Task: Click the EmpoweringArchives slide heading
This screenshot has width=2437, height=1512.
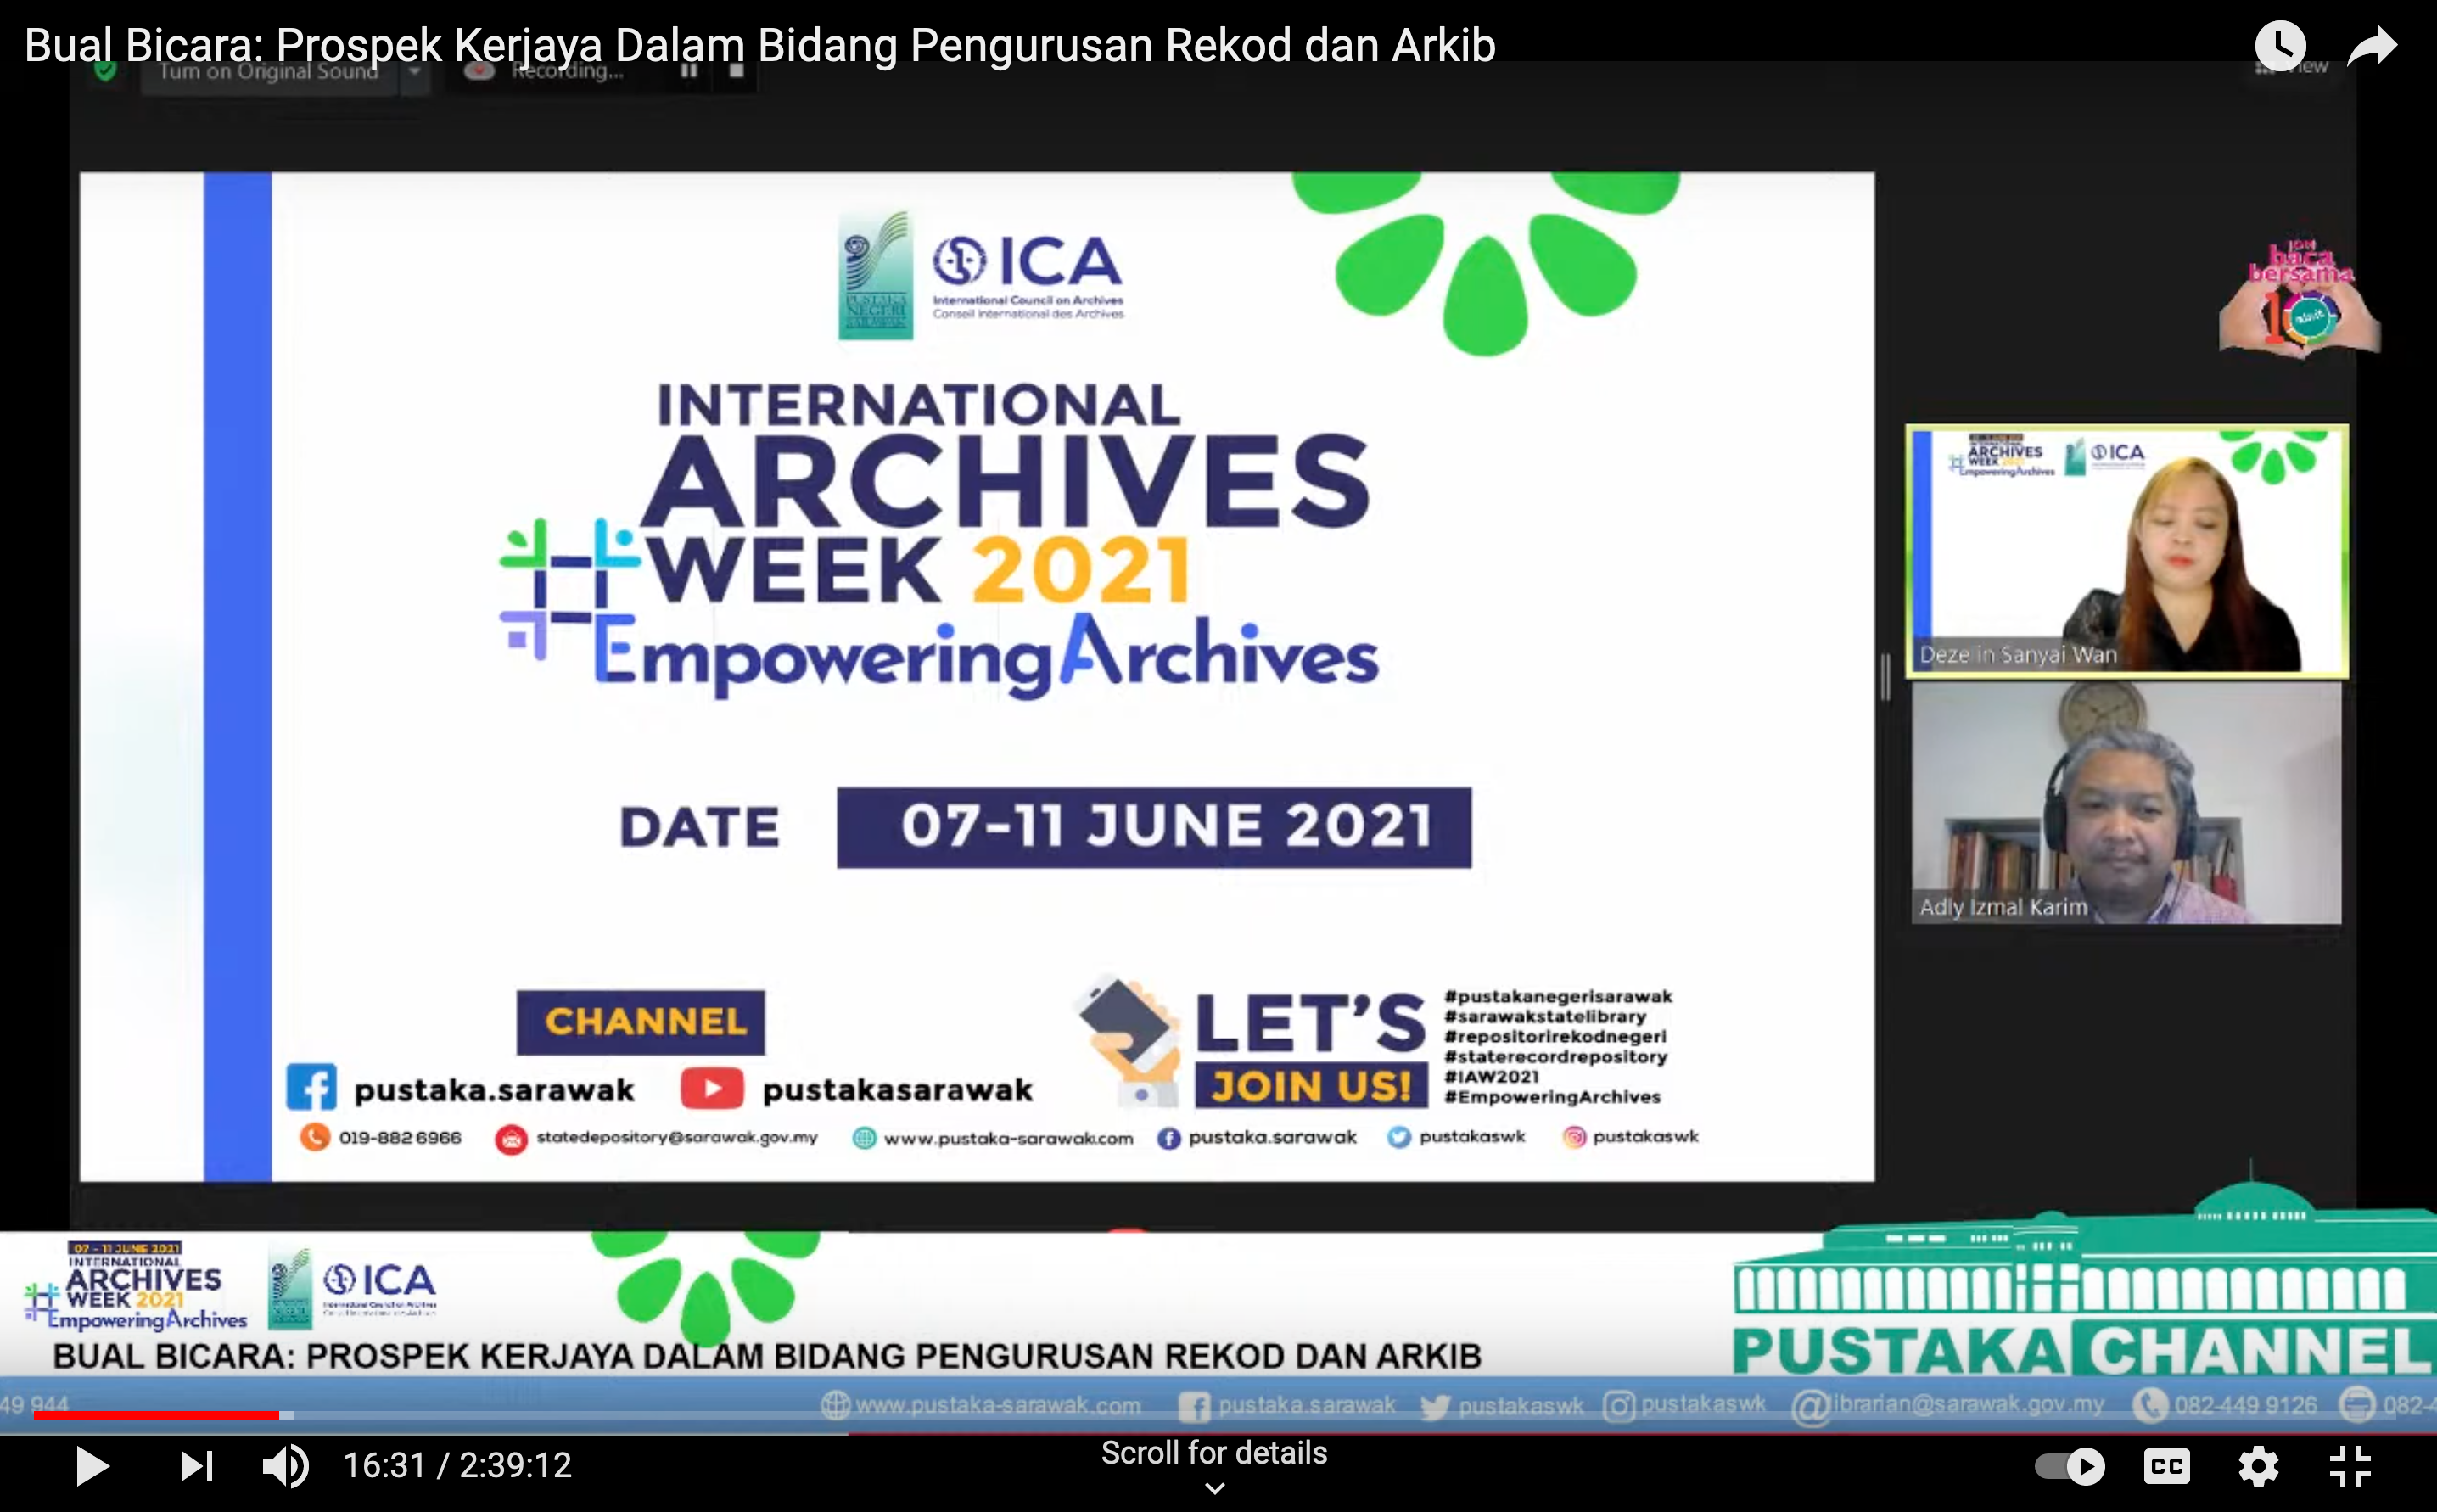Action: [986, 655]
